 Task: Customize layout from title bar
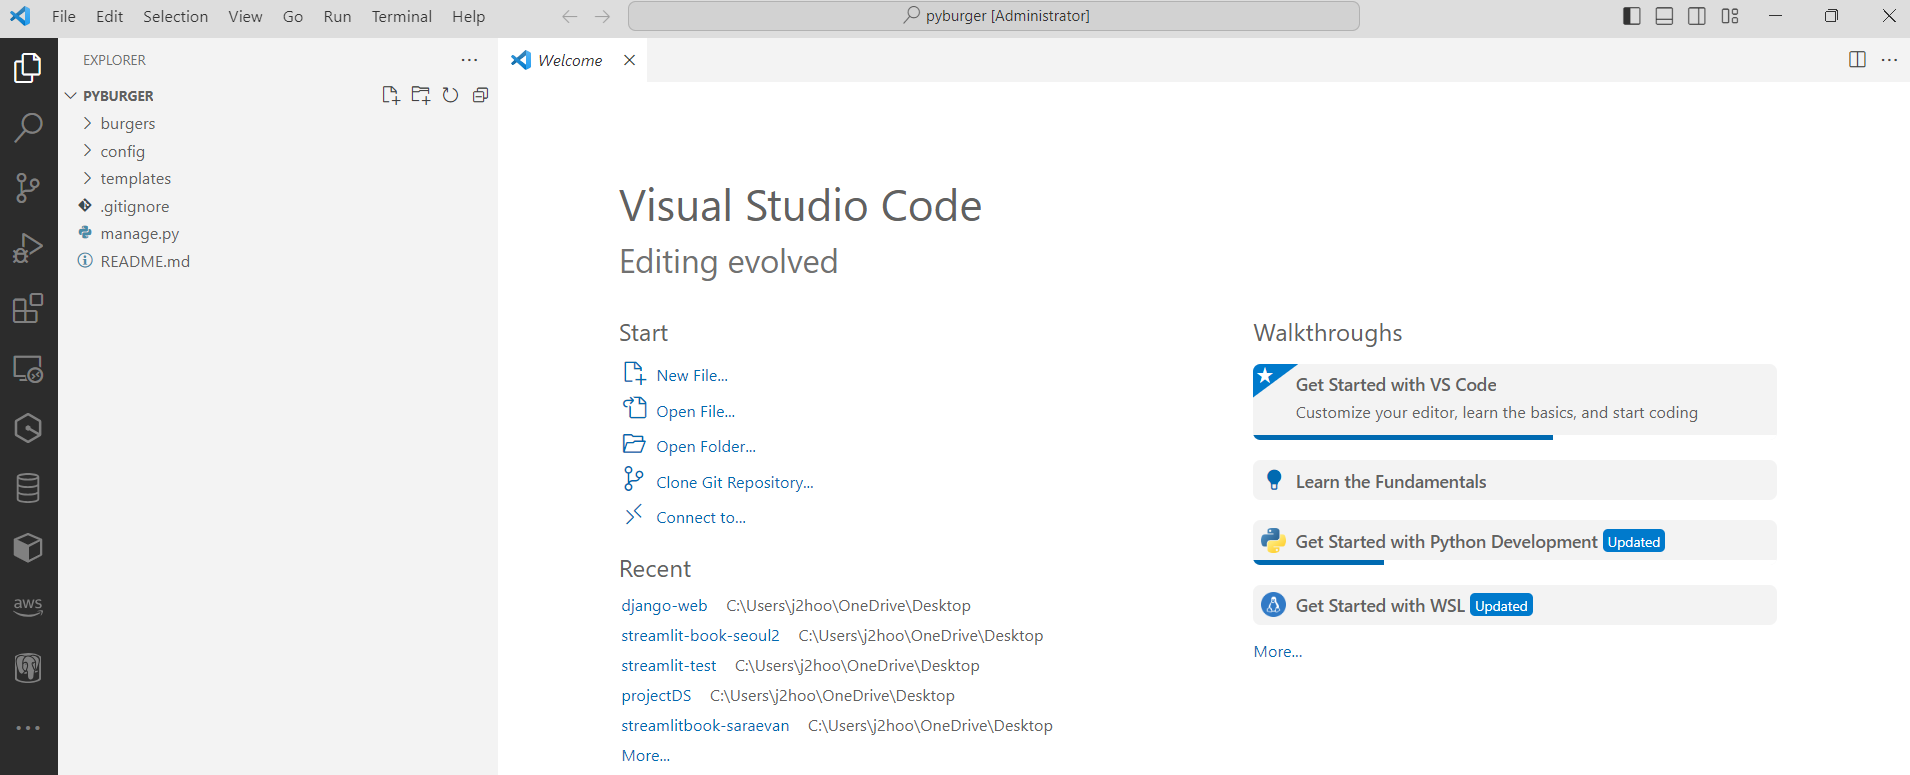[1730, 16]
